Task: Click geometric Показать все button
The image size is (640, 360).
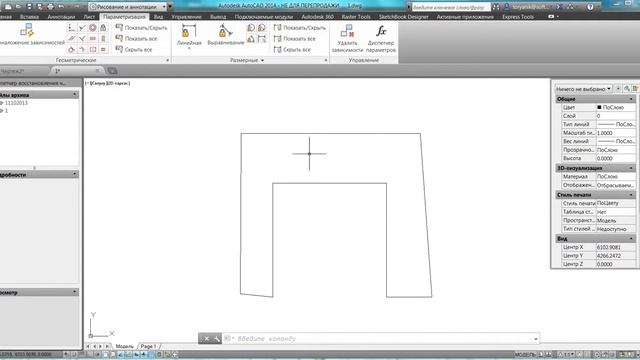Action: pyautogui.click(x=136, y=38)
